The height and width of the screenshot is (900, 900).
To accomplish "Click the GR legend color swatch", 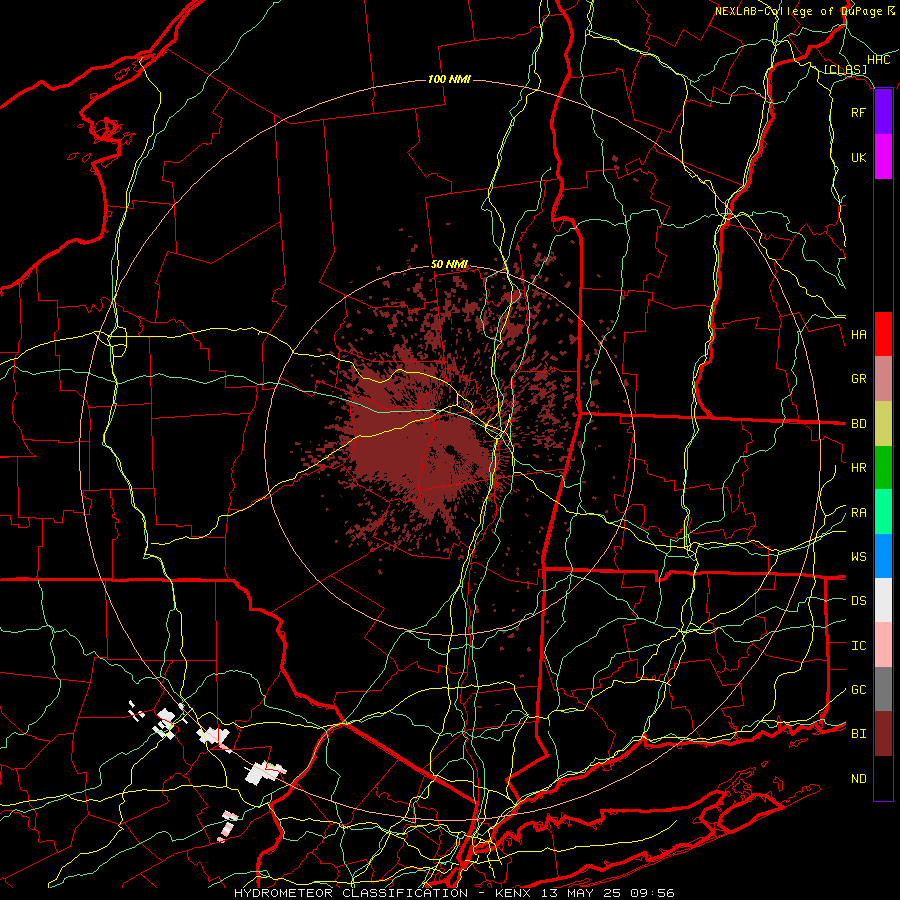I will point(883,379).
